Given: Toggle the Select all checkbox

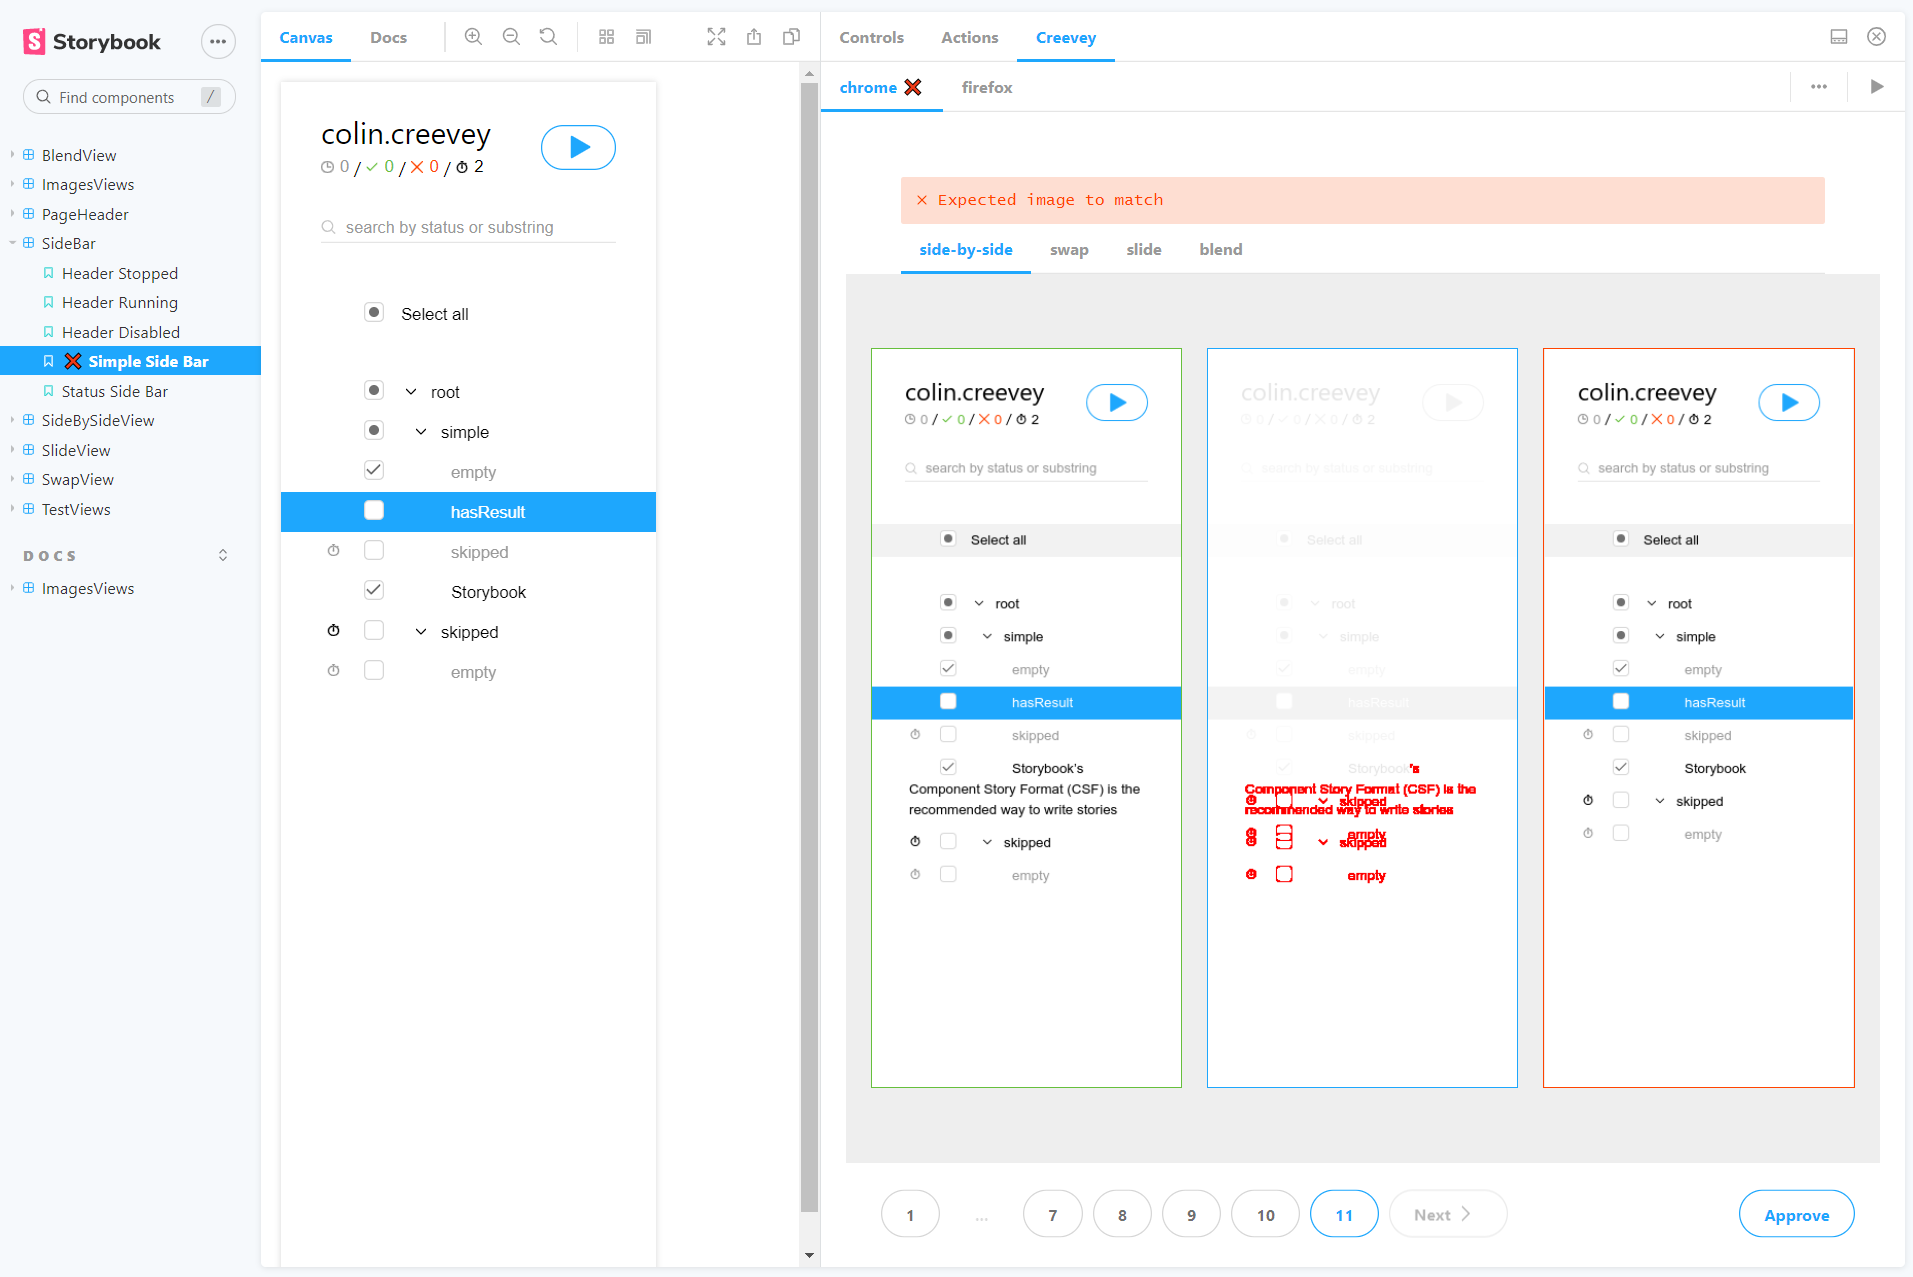Looking at the screenshot, I should (374, 312).
